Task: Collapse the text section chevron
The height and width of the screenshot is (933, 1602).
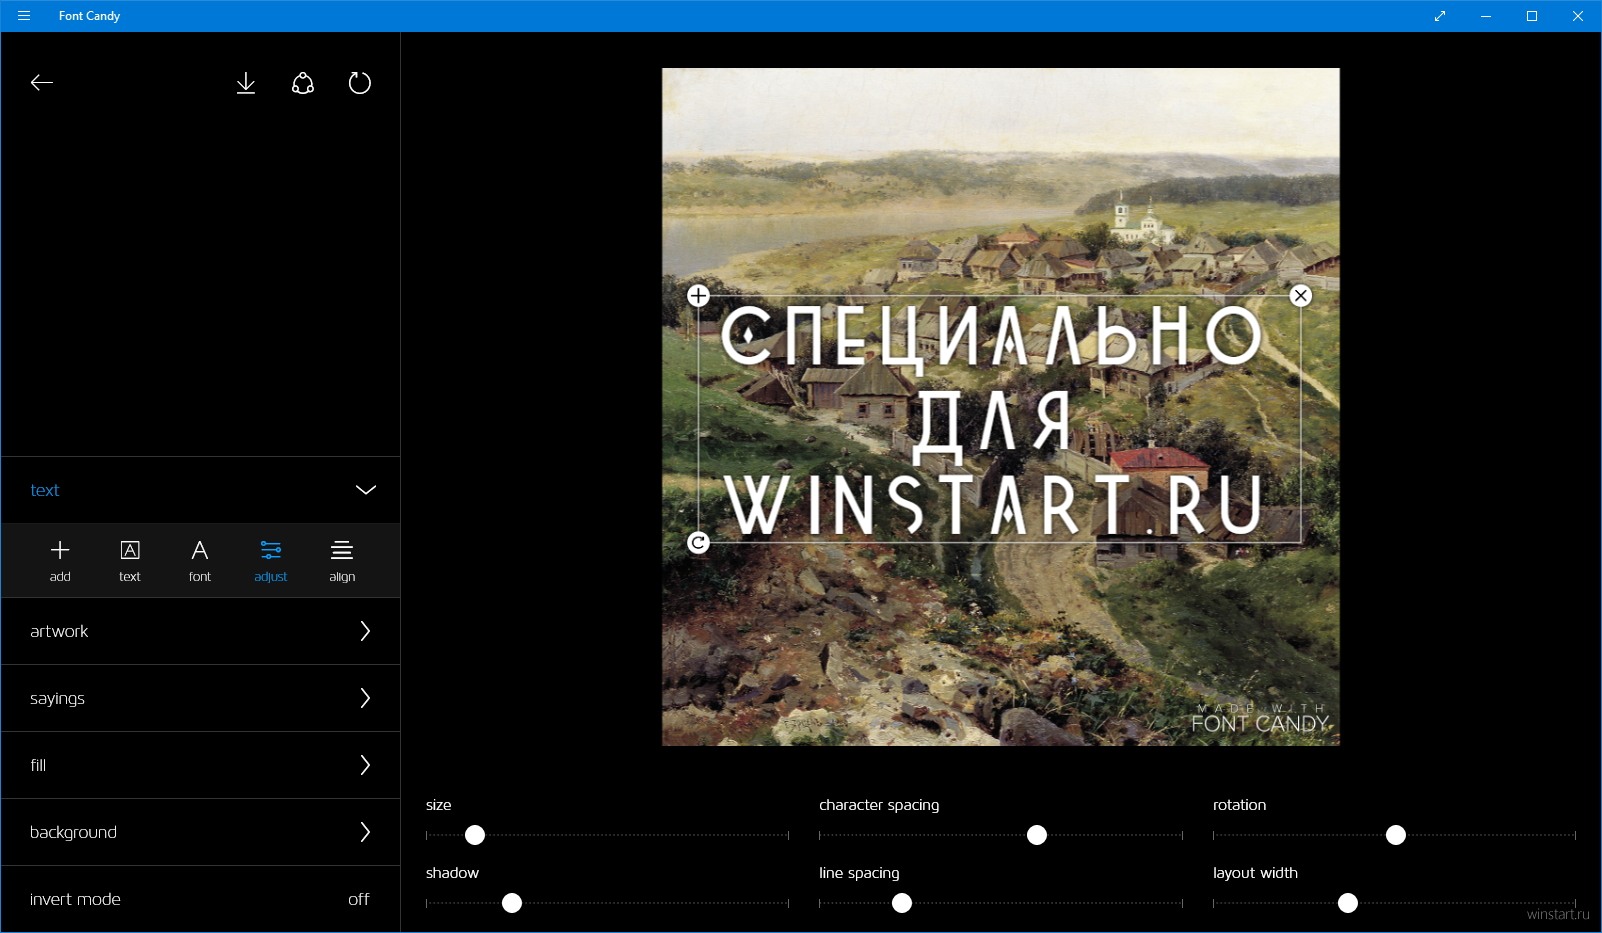Action: tap(366, 490)
